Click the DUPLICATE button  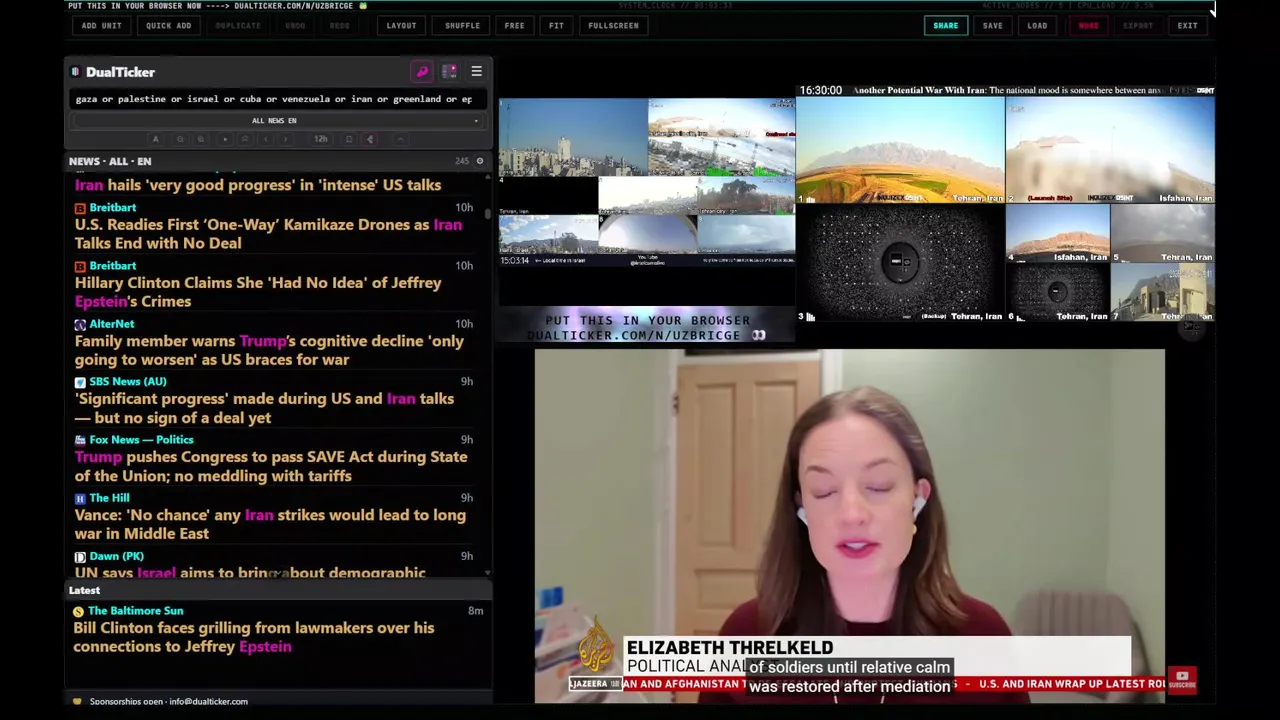point(238,25)
